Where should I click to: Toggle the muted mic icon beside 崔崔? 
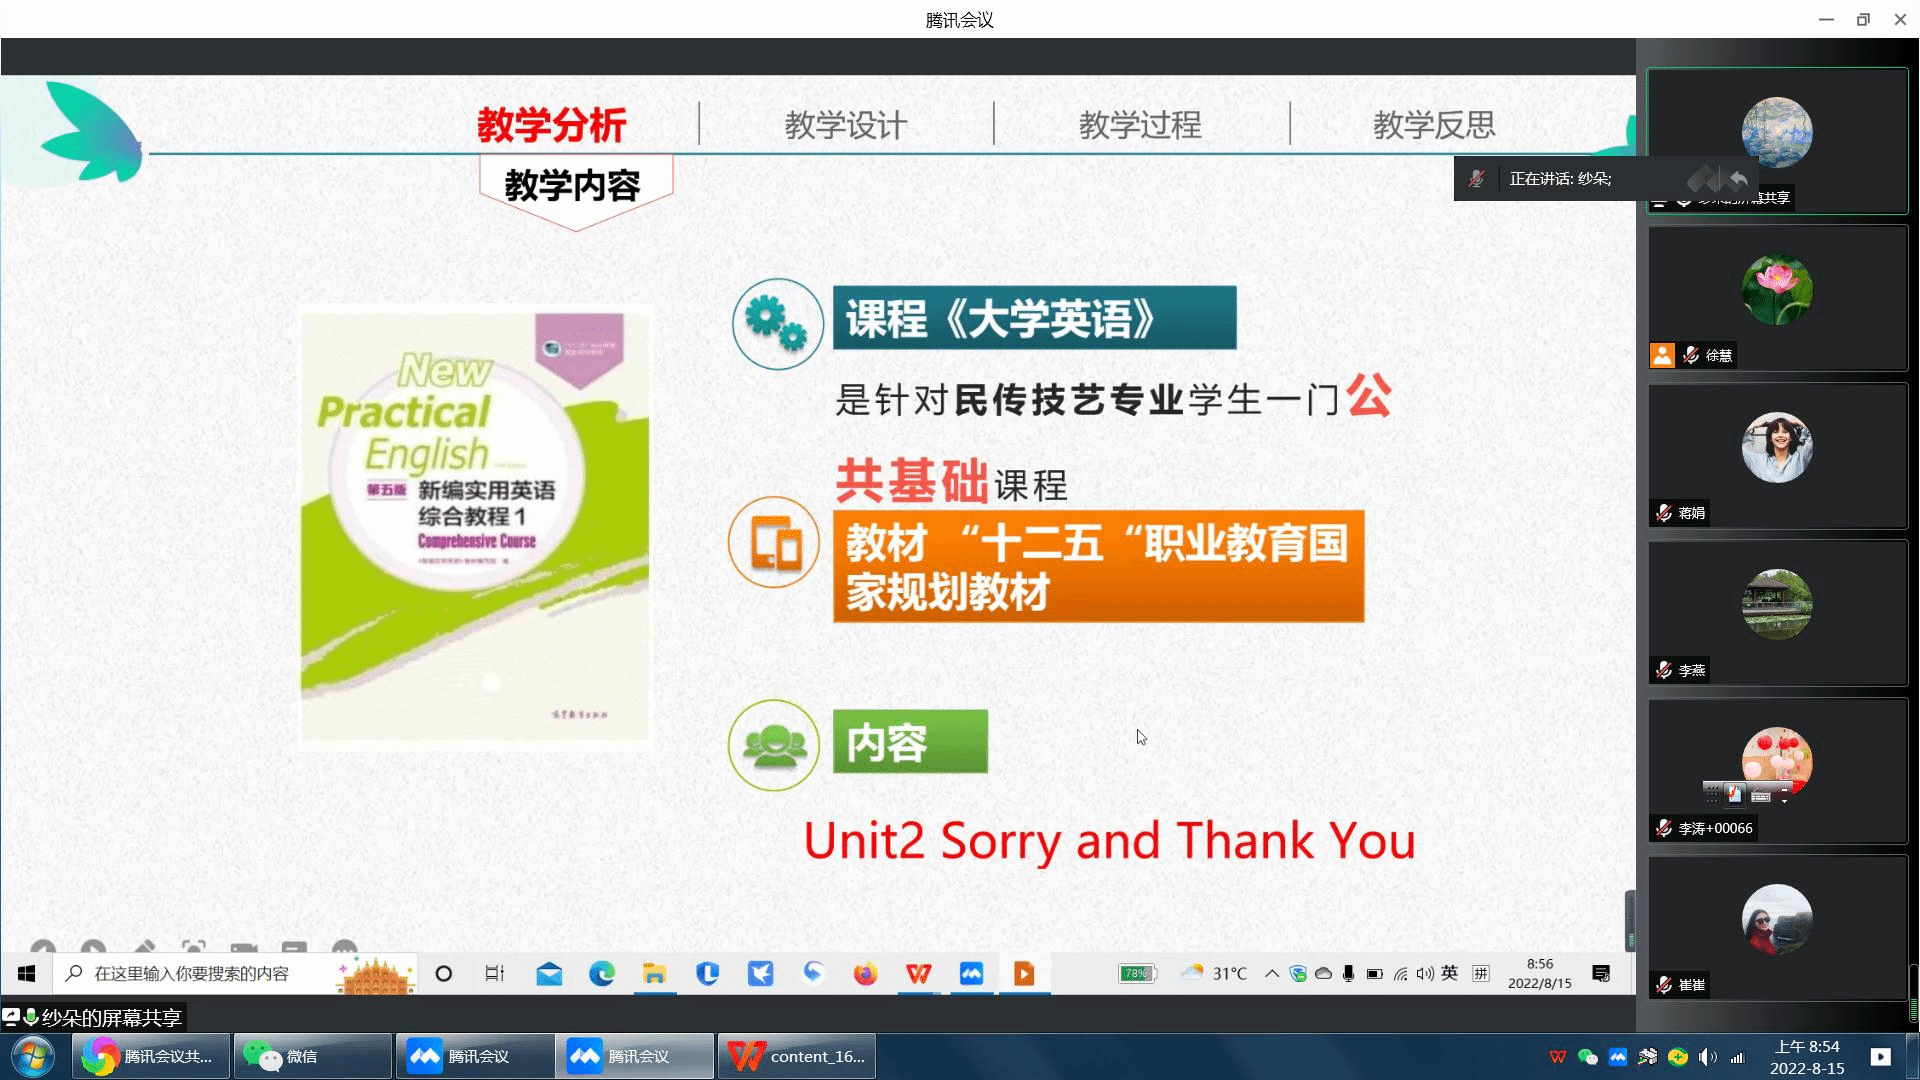pyautogui.click(x=1664, y=985)
